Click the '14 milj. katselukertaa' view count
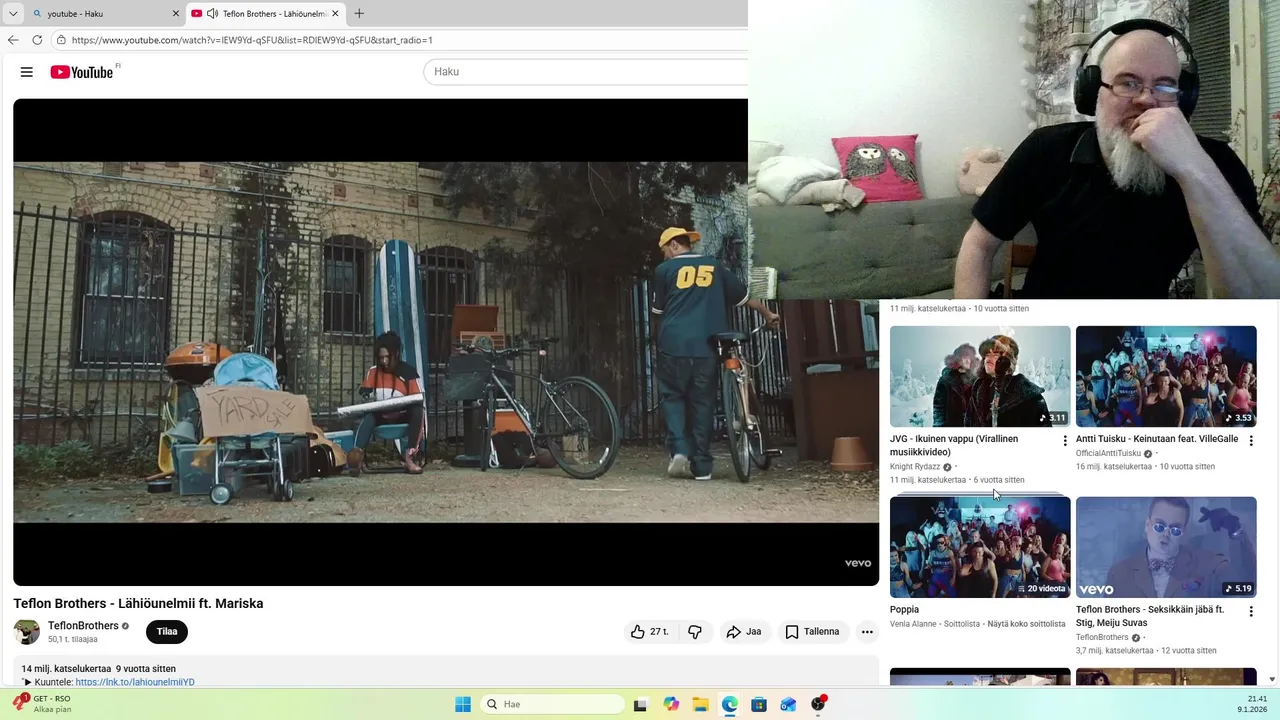 click(x=66, y=669)
